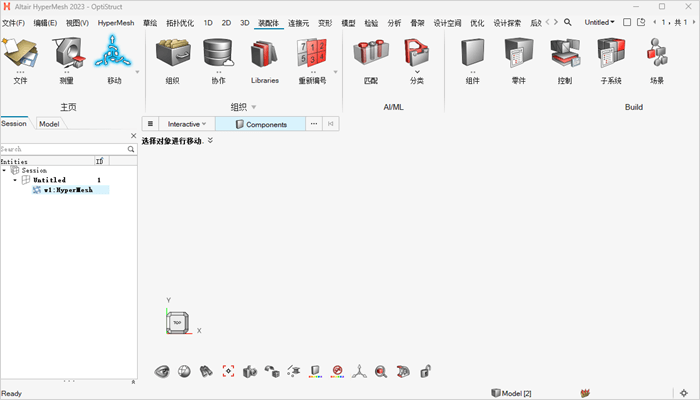Toggle the lock icon in bottom view toolbar
700x400 pixels.
[x=425, y=371]
